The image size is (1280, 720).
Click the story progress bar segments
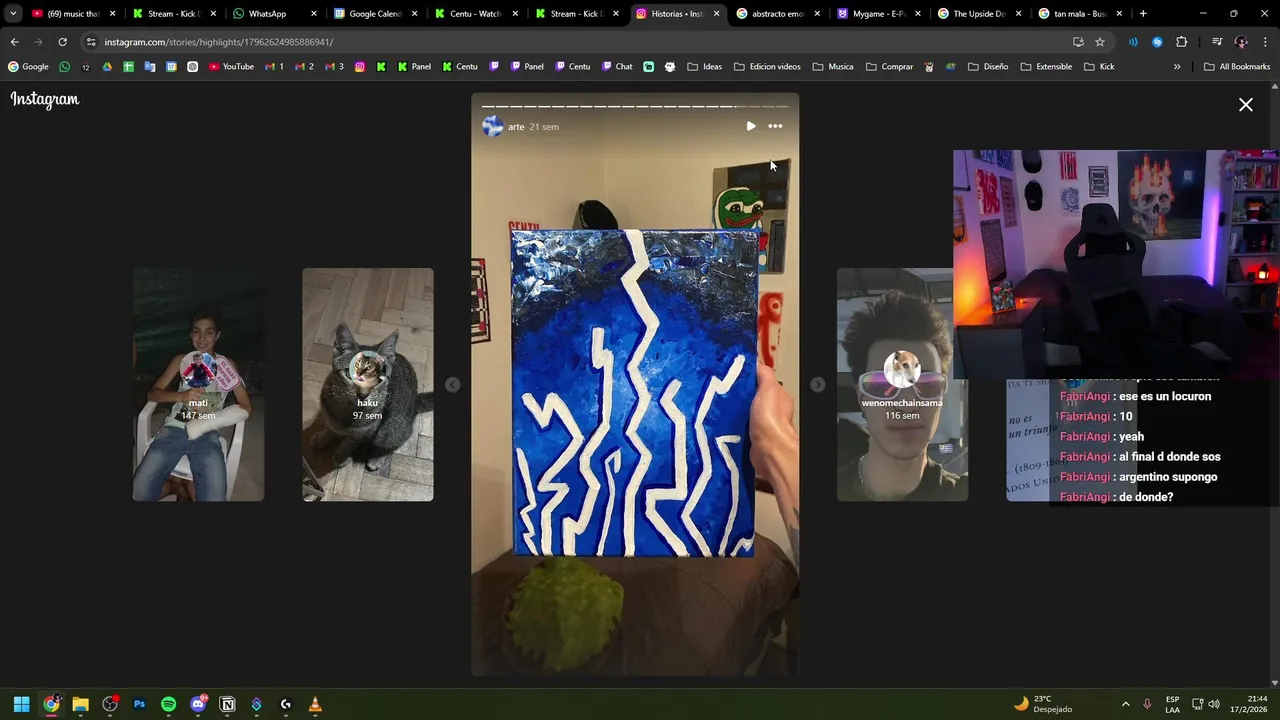coord(635,106)
